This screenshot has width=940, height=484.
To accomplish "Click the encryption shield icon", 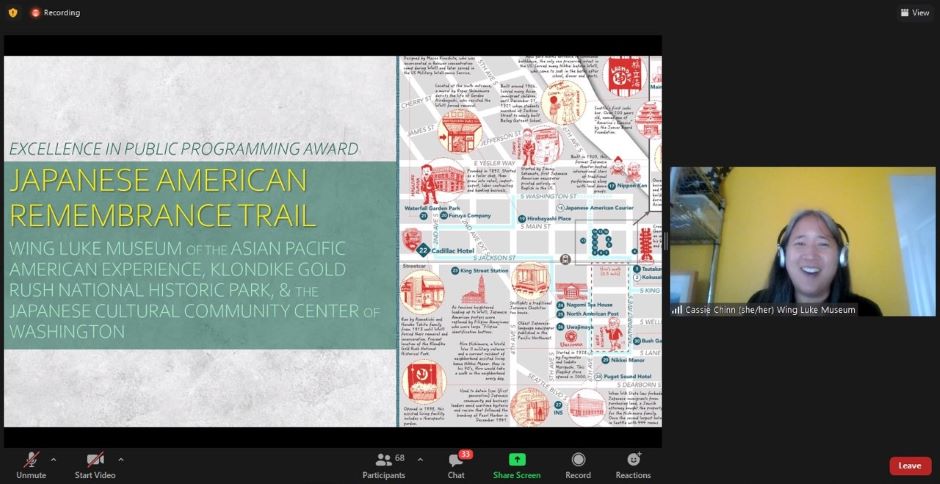I will click(x=13, y=13).
